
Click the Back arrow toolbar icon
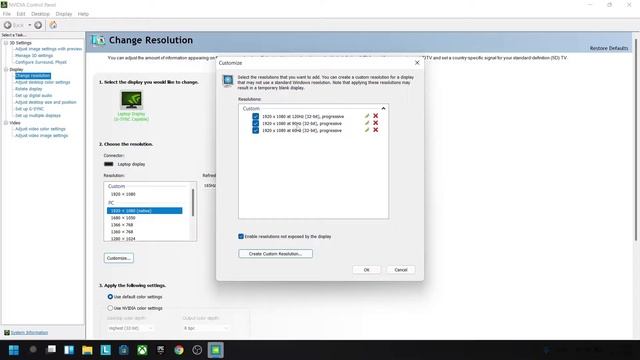(8, 25)
